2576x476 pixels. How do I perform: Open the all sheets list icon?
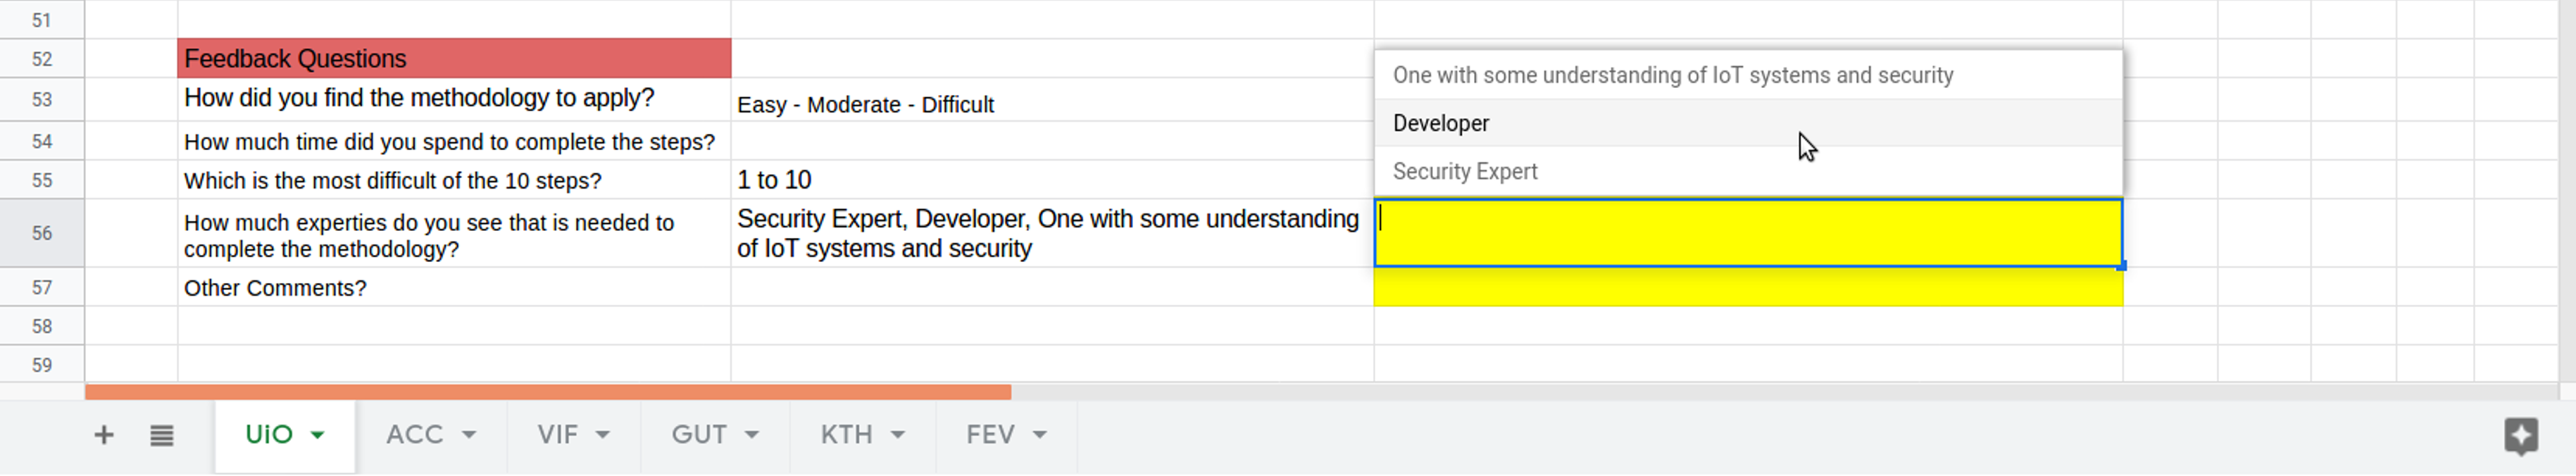pos(162,435)
